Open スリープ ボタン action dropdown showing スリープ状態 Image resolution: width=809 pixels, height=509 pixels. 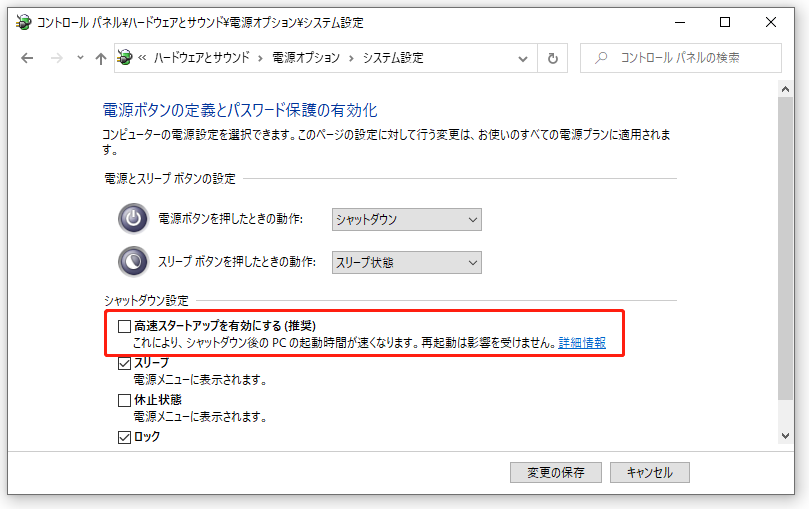click(x=407, y=262)
